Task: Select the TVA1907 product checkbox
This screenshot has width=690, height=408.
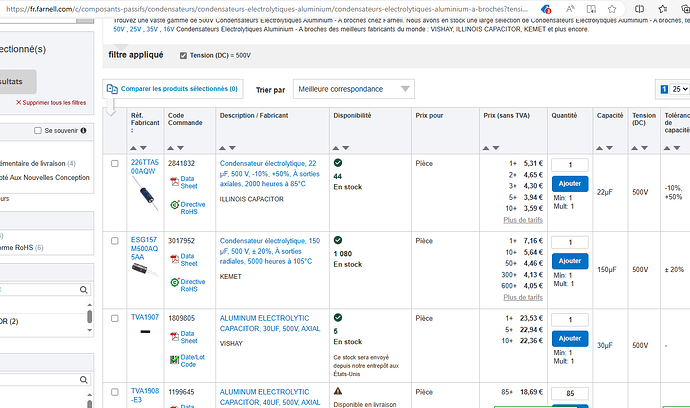Action: pyautogui.click(x=115, y=318)
